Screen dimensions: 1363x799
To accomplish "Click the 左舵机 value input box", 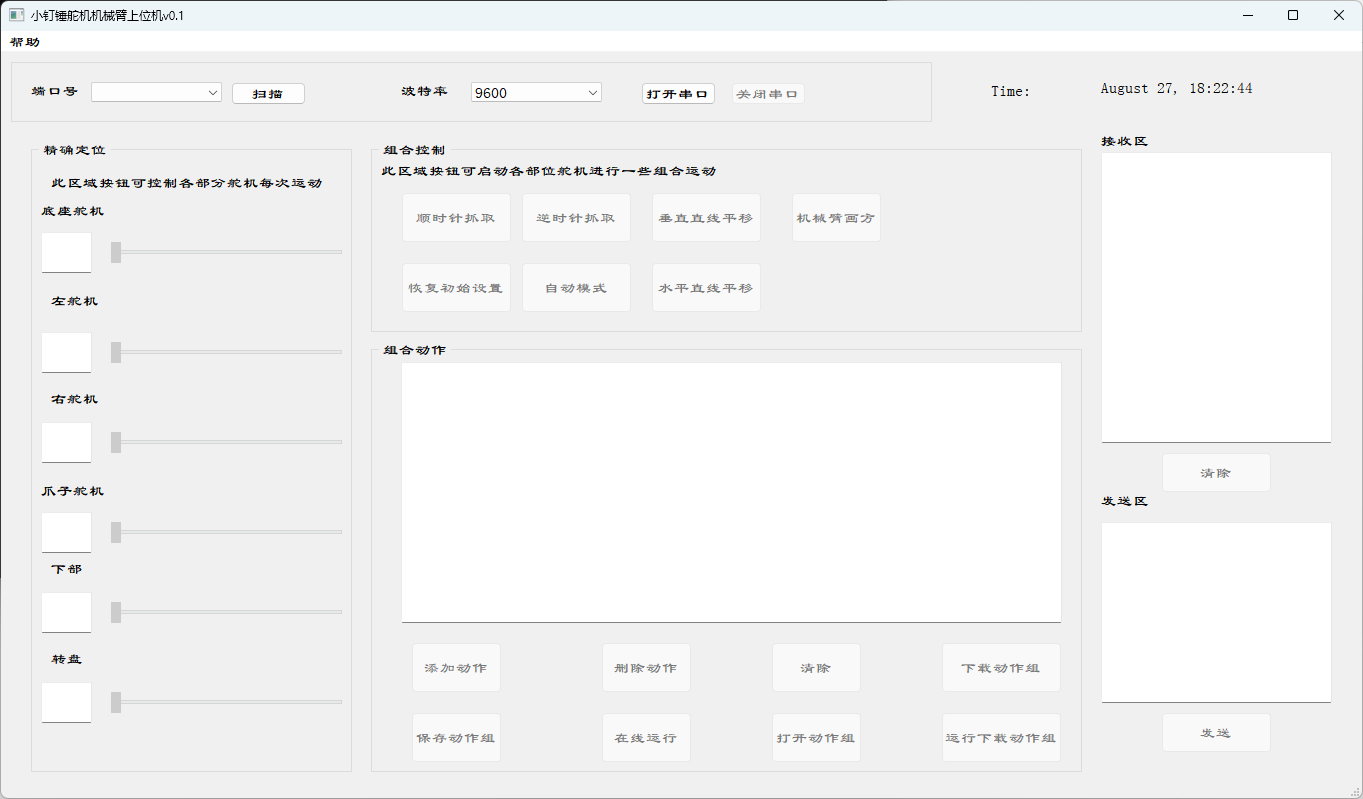I will [66, 352].
